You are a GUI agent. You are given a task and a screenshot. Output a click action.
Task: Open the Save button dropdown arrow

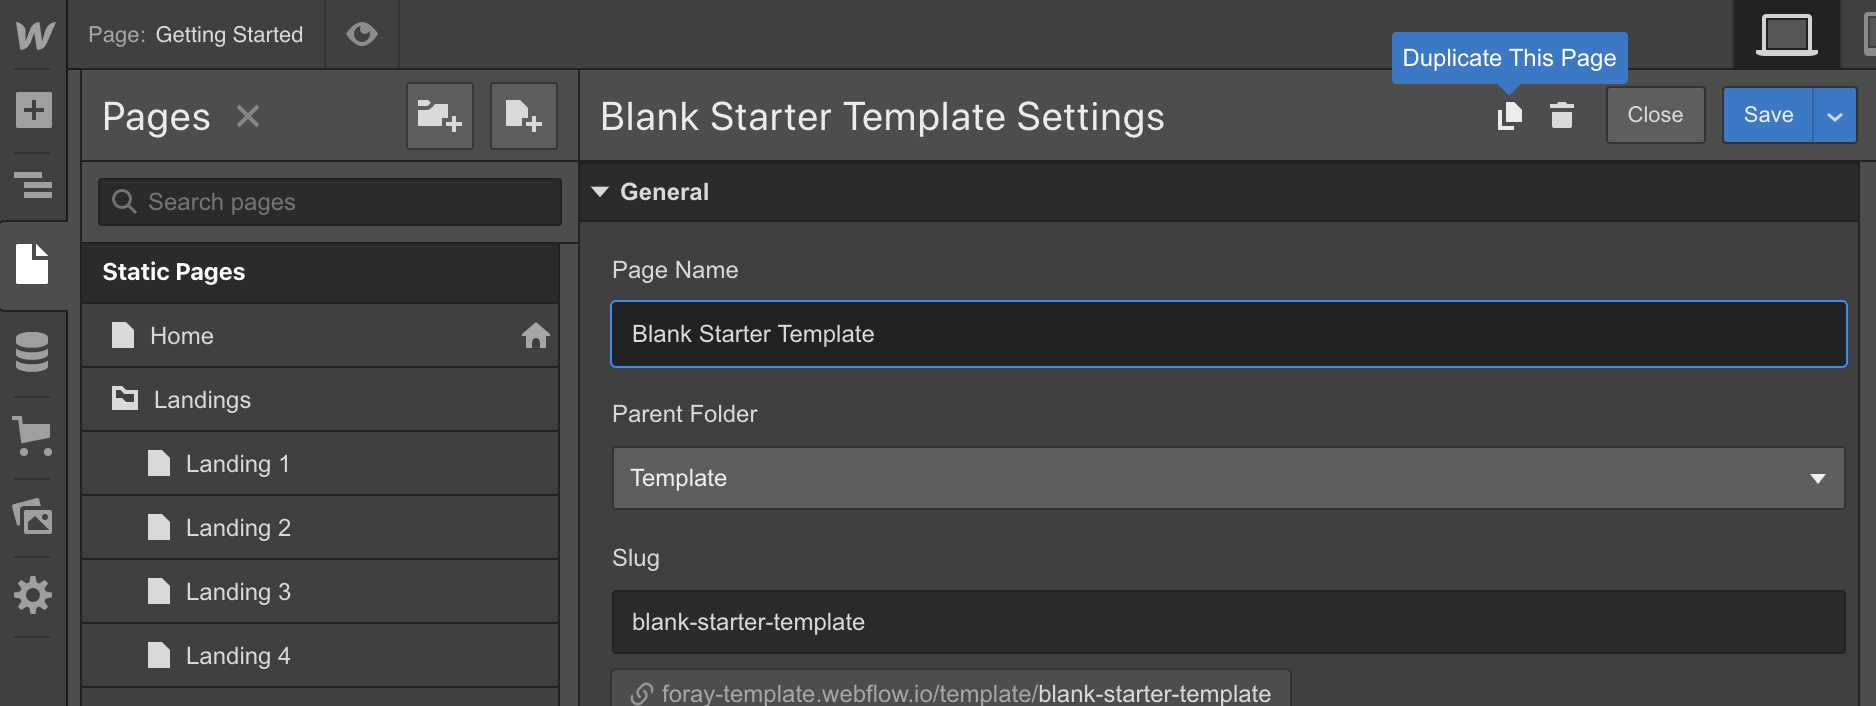(x=1835, y=116)
